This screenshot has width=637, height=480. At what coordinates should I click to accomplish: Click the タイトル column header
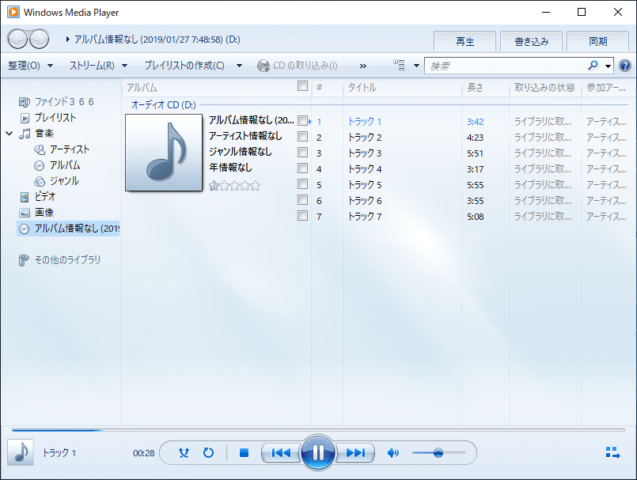pos(403,87)
